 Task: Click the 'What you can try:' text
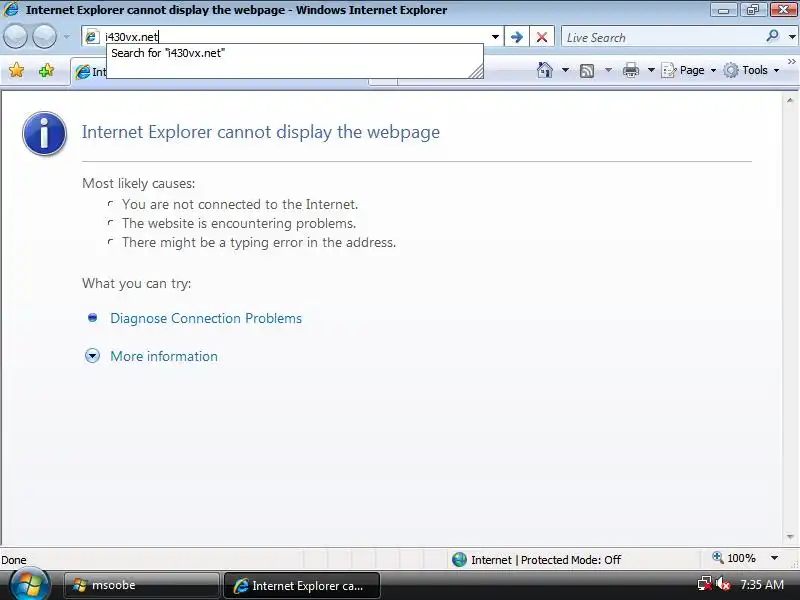pyautogui.click(x=137, y=283)
